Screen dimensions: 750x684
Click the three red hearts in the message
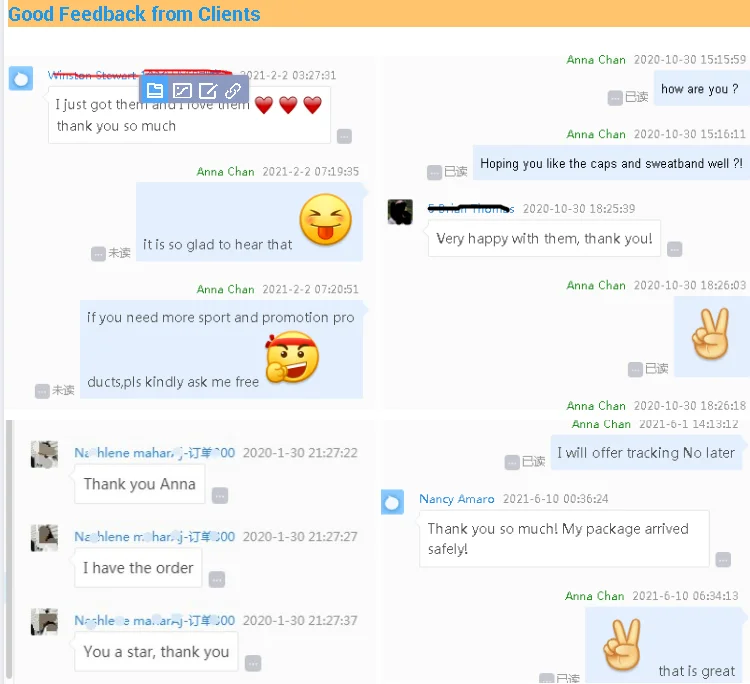(288, 105)
